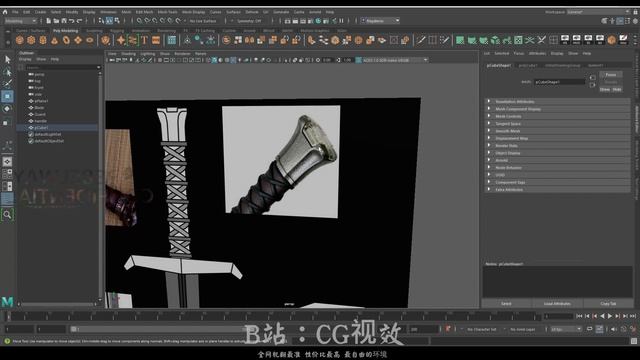640x360 pixels.
Task: Open the pCubeShape1 attribute tab
Action: (x=499, y=65)
